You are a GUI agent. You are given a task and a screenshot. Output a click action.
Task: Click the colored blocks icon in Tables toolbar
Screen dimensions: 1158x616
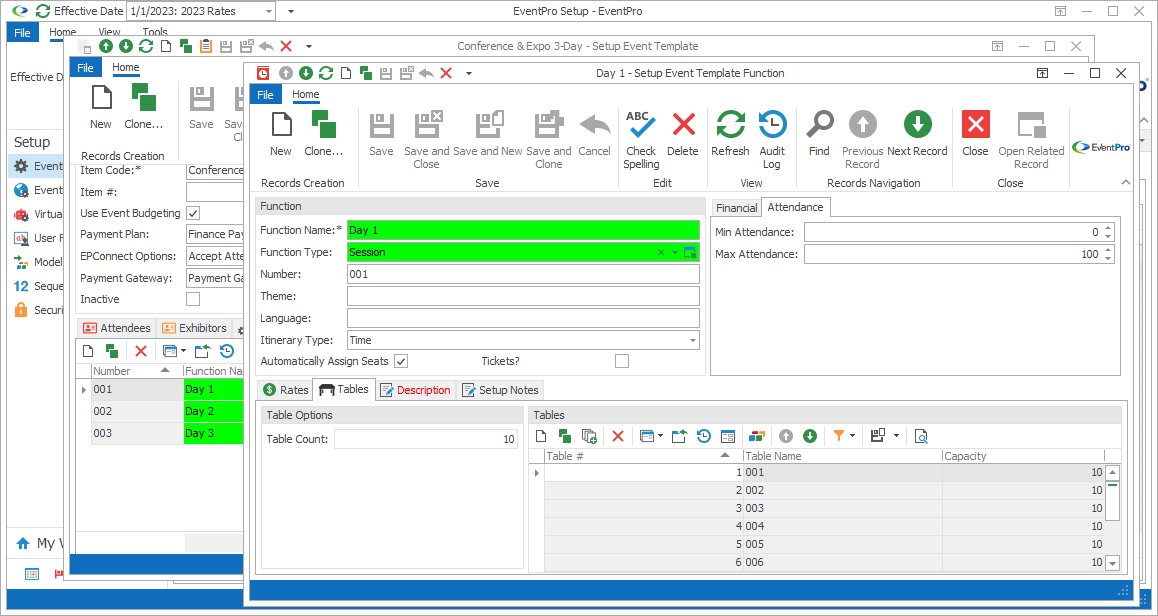[756, 437]
